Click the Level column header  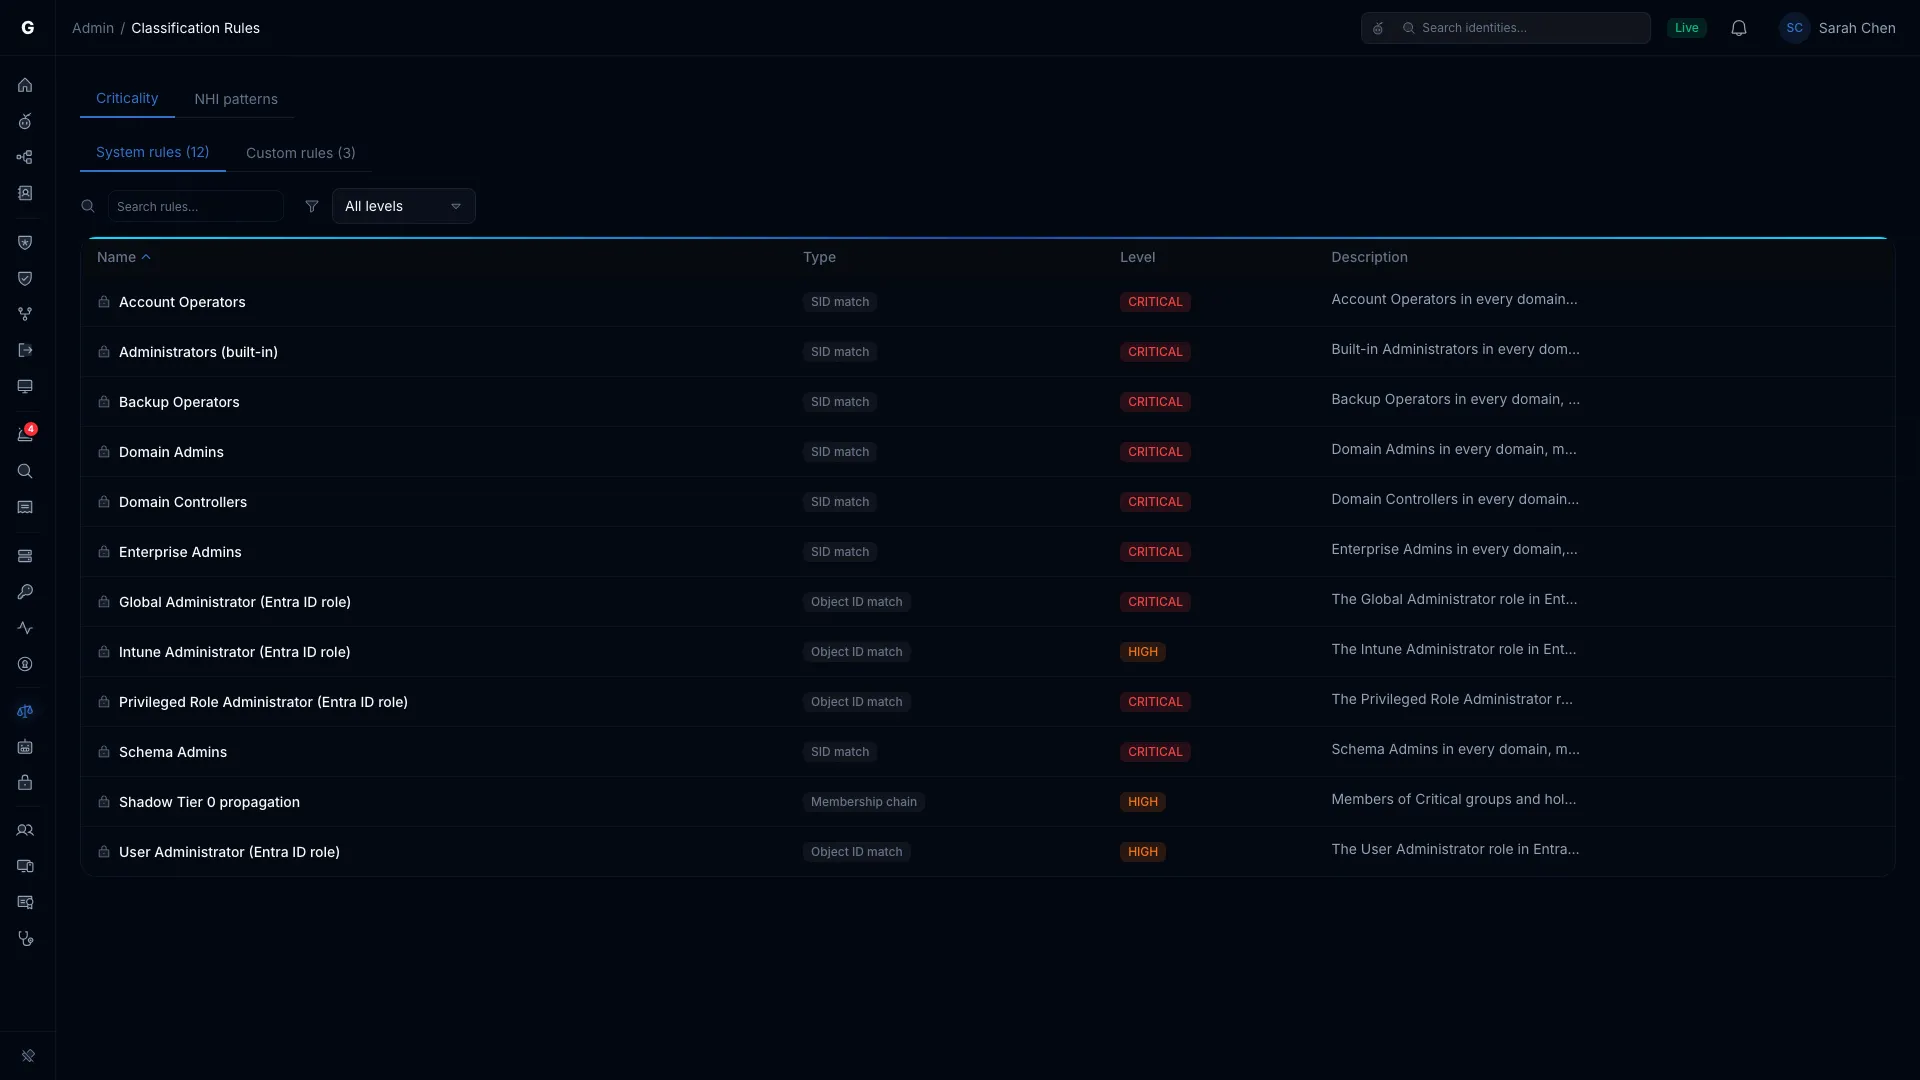coord(1137,257)
